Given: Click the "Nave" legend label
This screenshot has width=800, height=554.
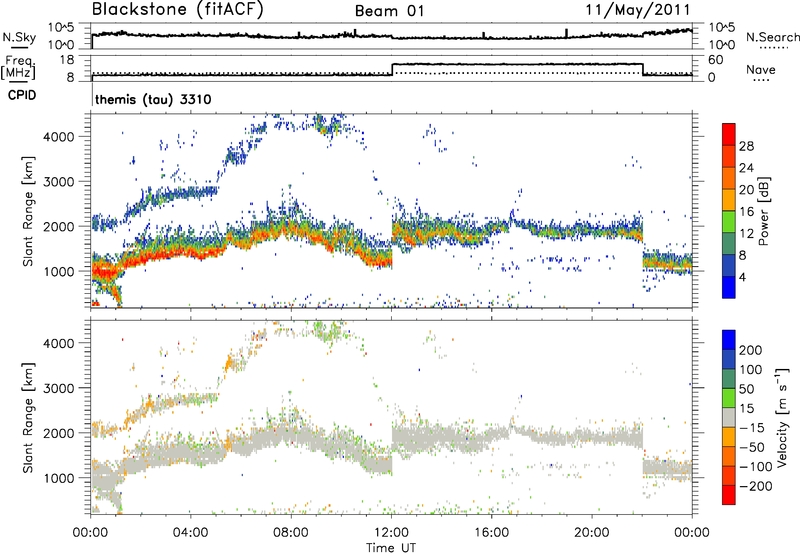Looking at the screenshot, I should tap(761, 69).
